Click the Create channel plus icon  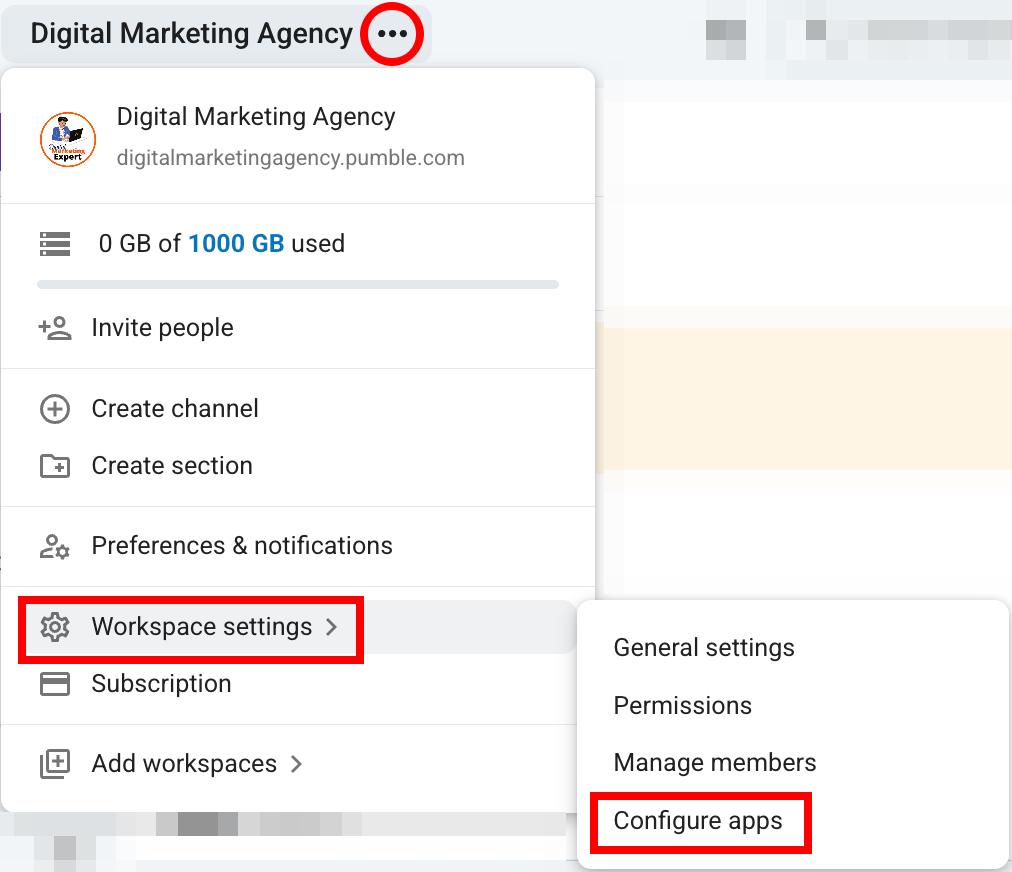(55, 408)
